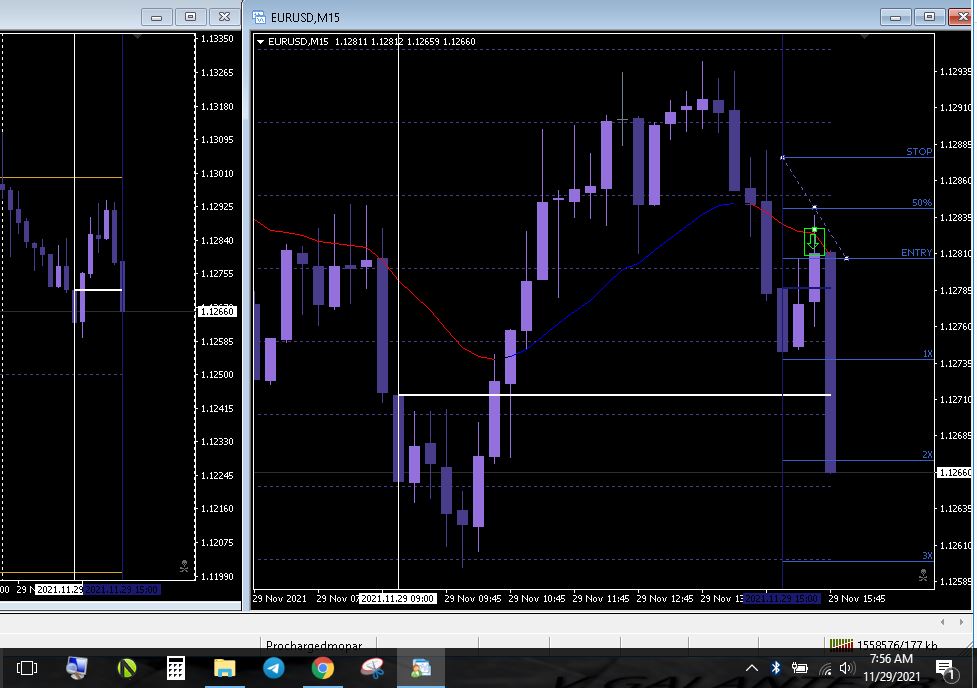Click the scroll left arrow below charts

pos(943,622)
